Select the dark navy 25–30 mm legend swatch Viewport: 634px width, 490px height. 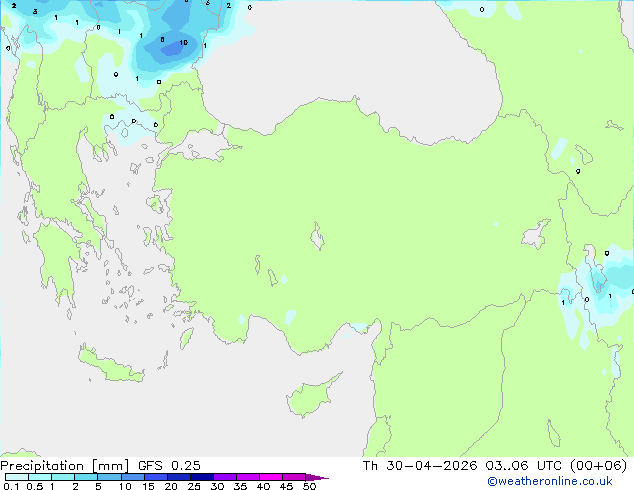click(202, 477)
